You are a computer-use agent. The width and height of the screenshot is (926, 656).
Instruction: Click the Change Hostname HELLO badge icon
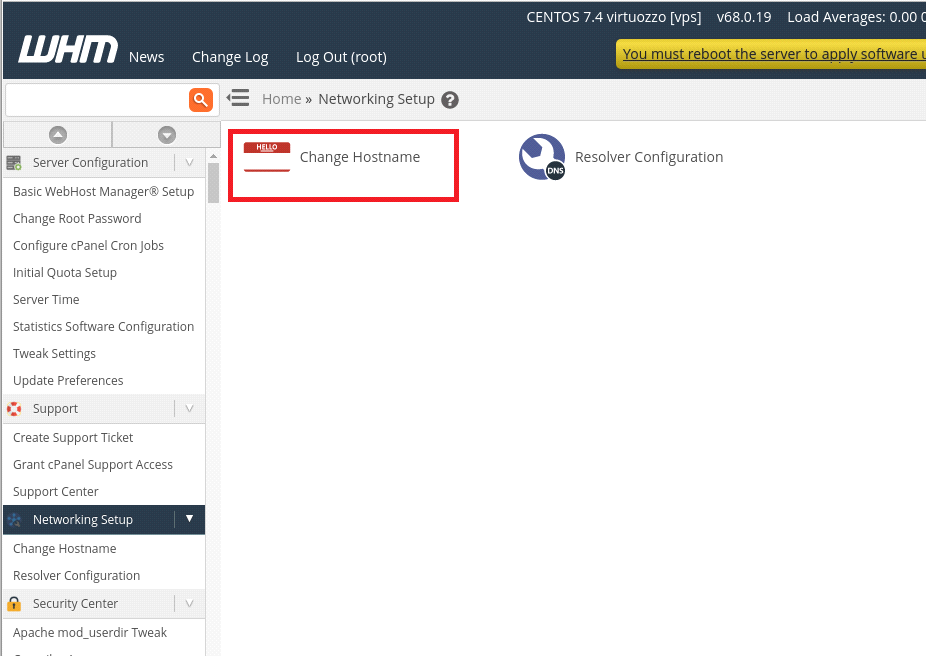(267, 157)
